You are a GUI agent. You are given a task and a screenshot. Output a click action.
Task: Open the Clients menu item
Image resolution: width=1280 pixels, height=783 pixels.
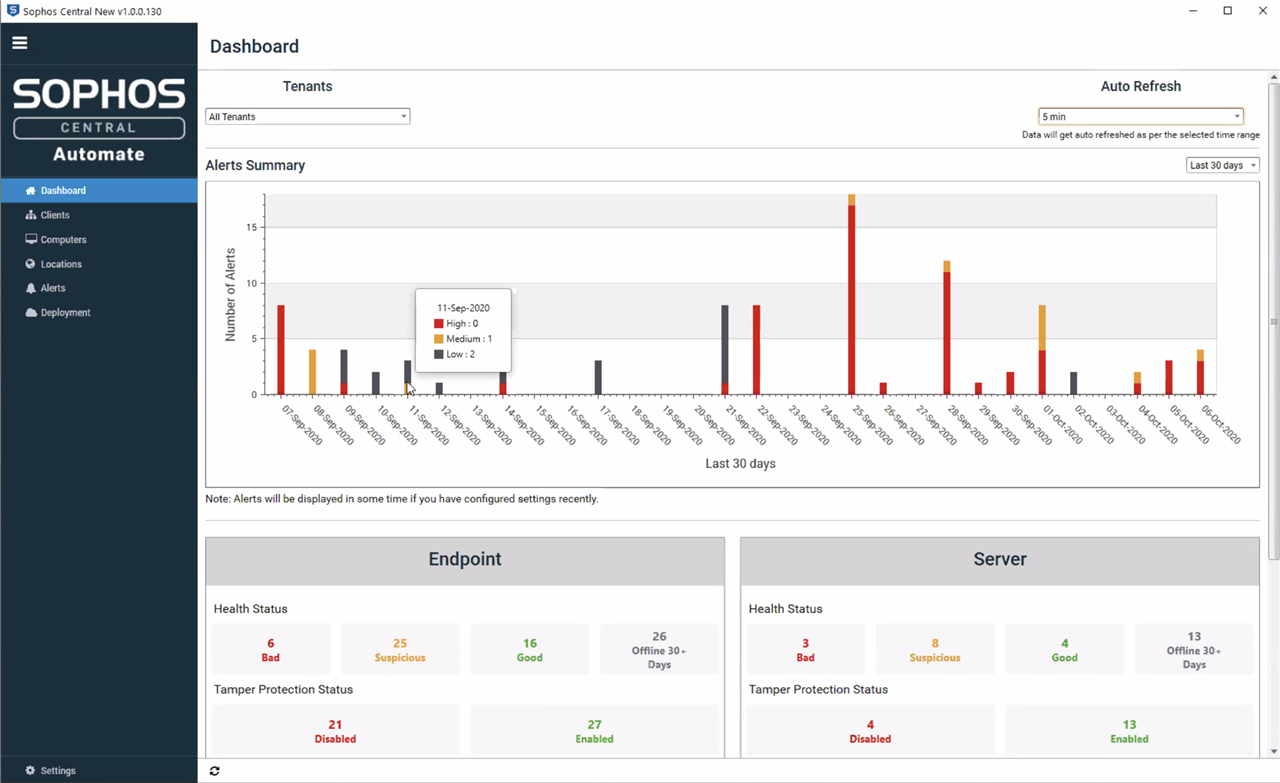point(55,215)
